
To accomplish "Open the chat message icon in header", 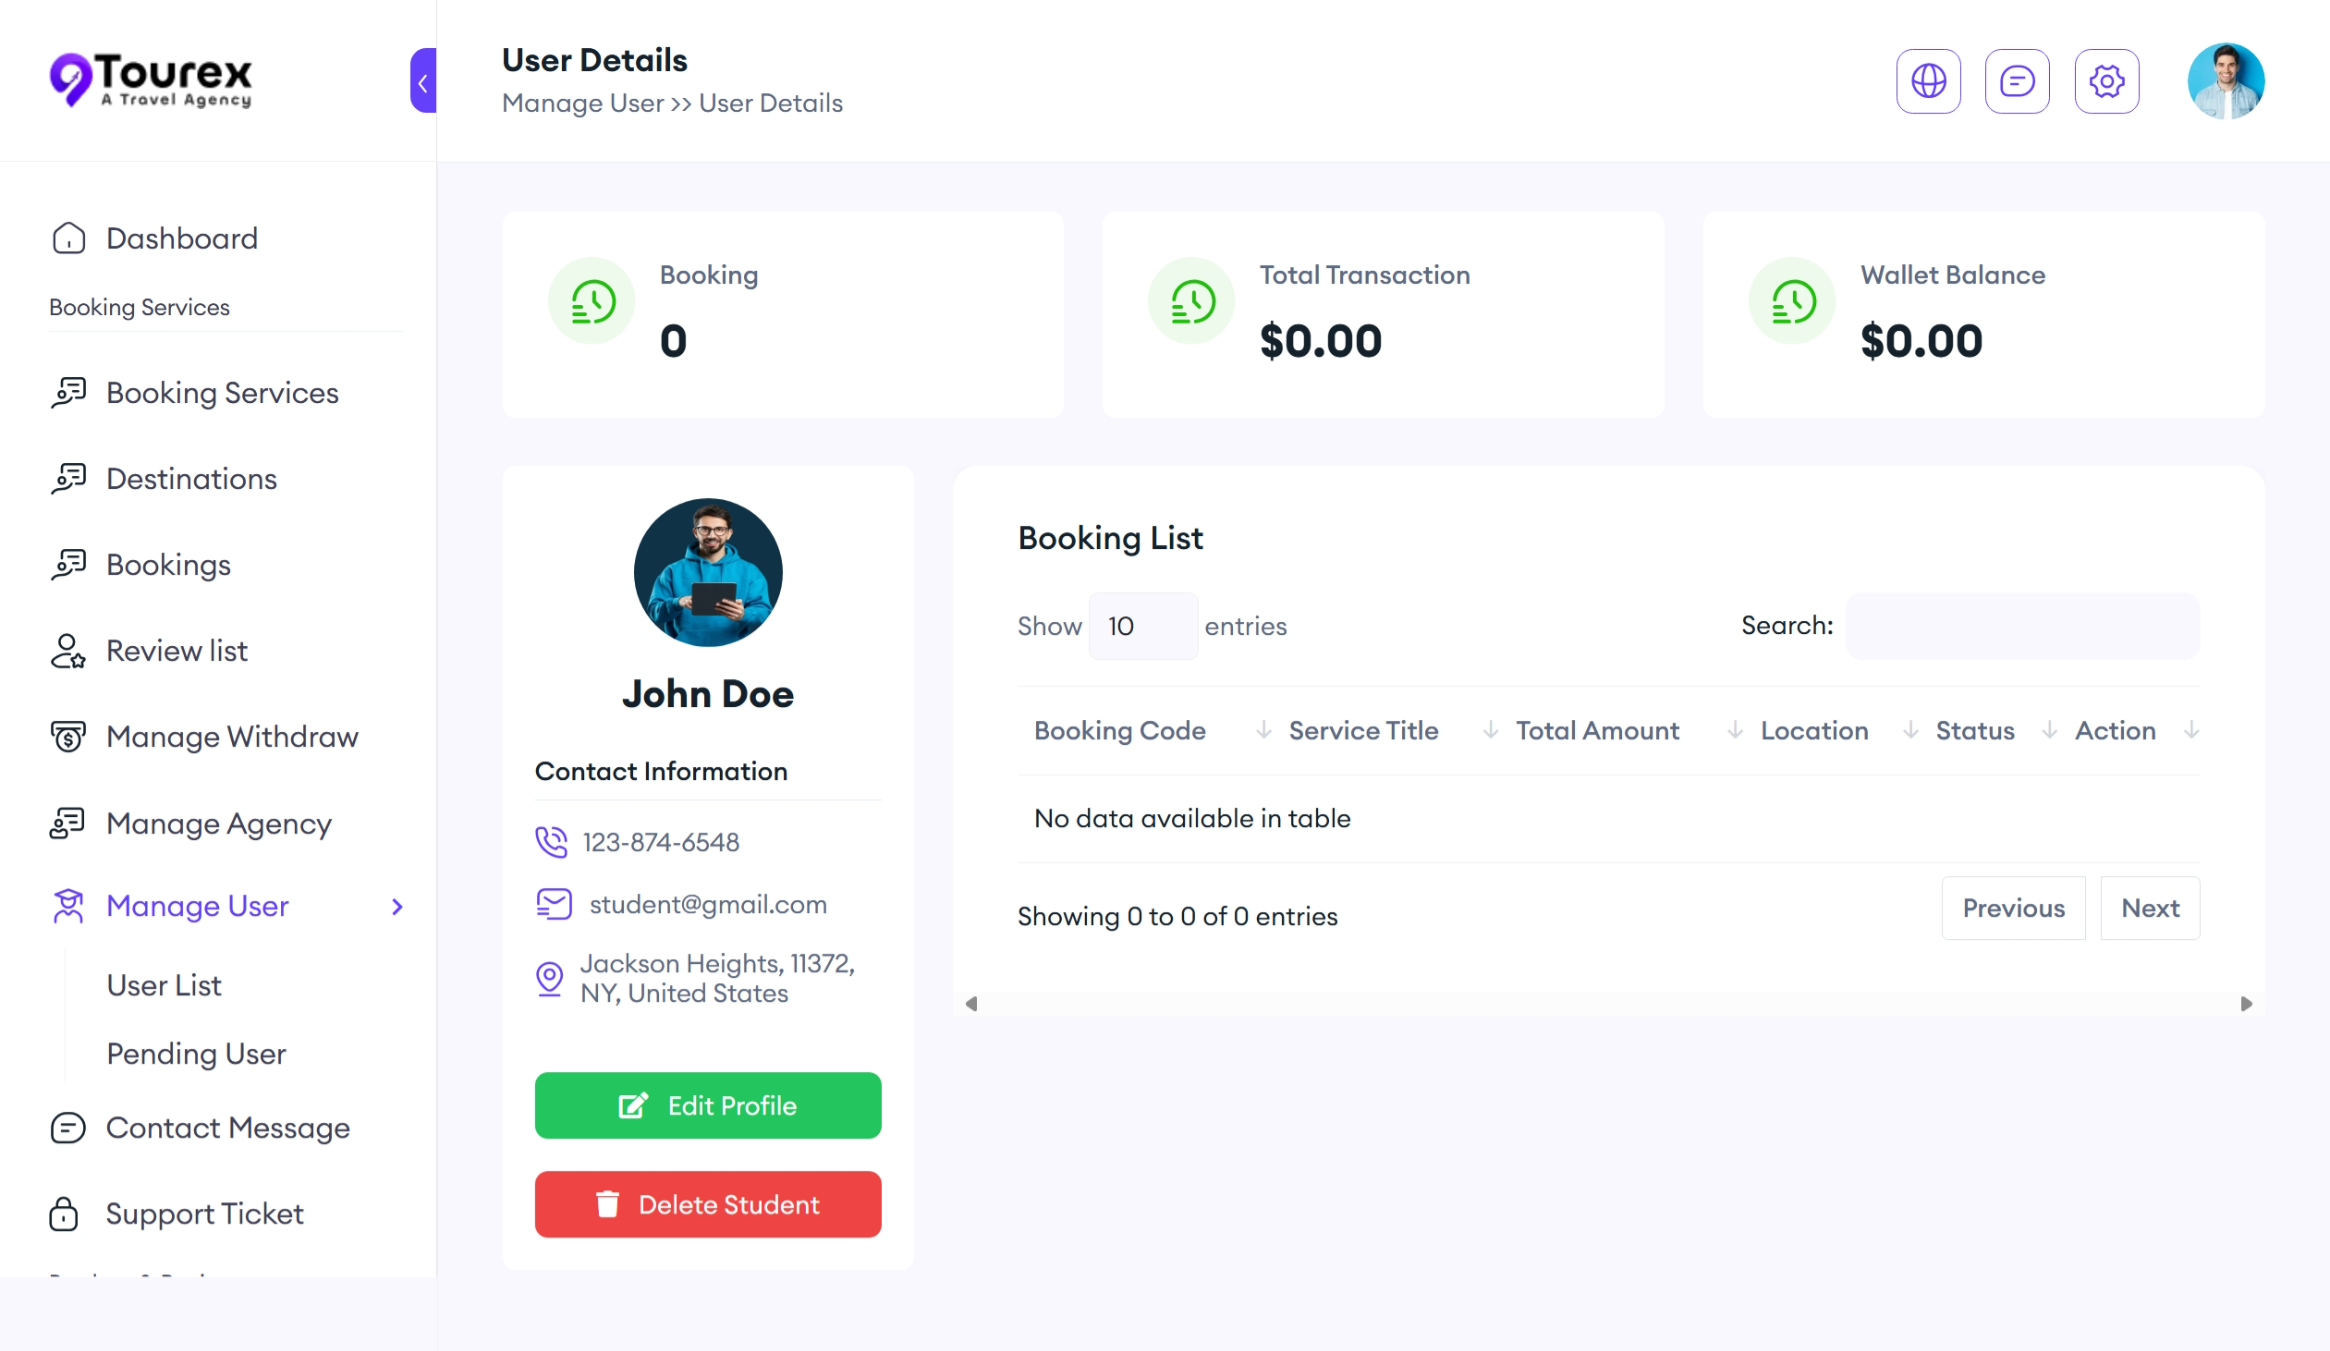I will (2017, 81).
